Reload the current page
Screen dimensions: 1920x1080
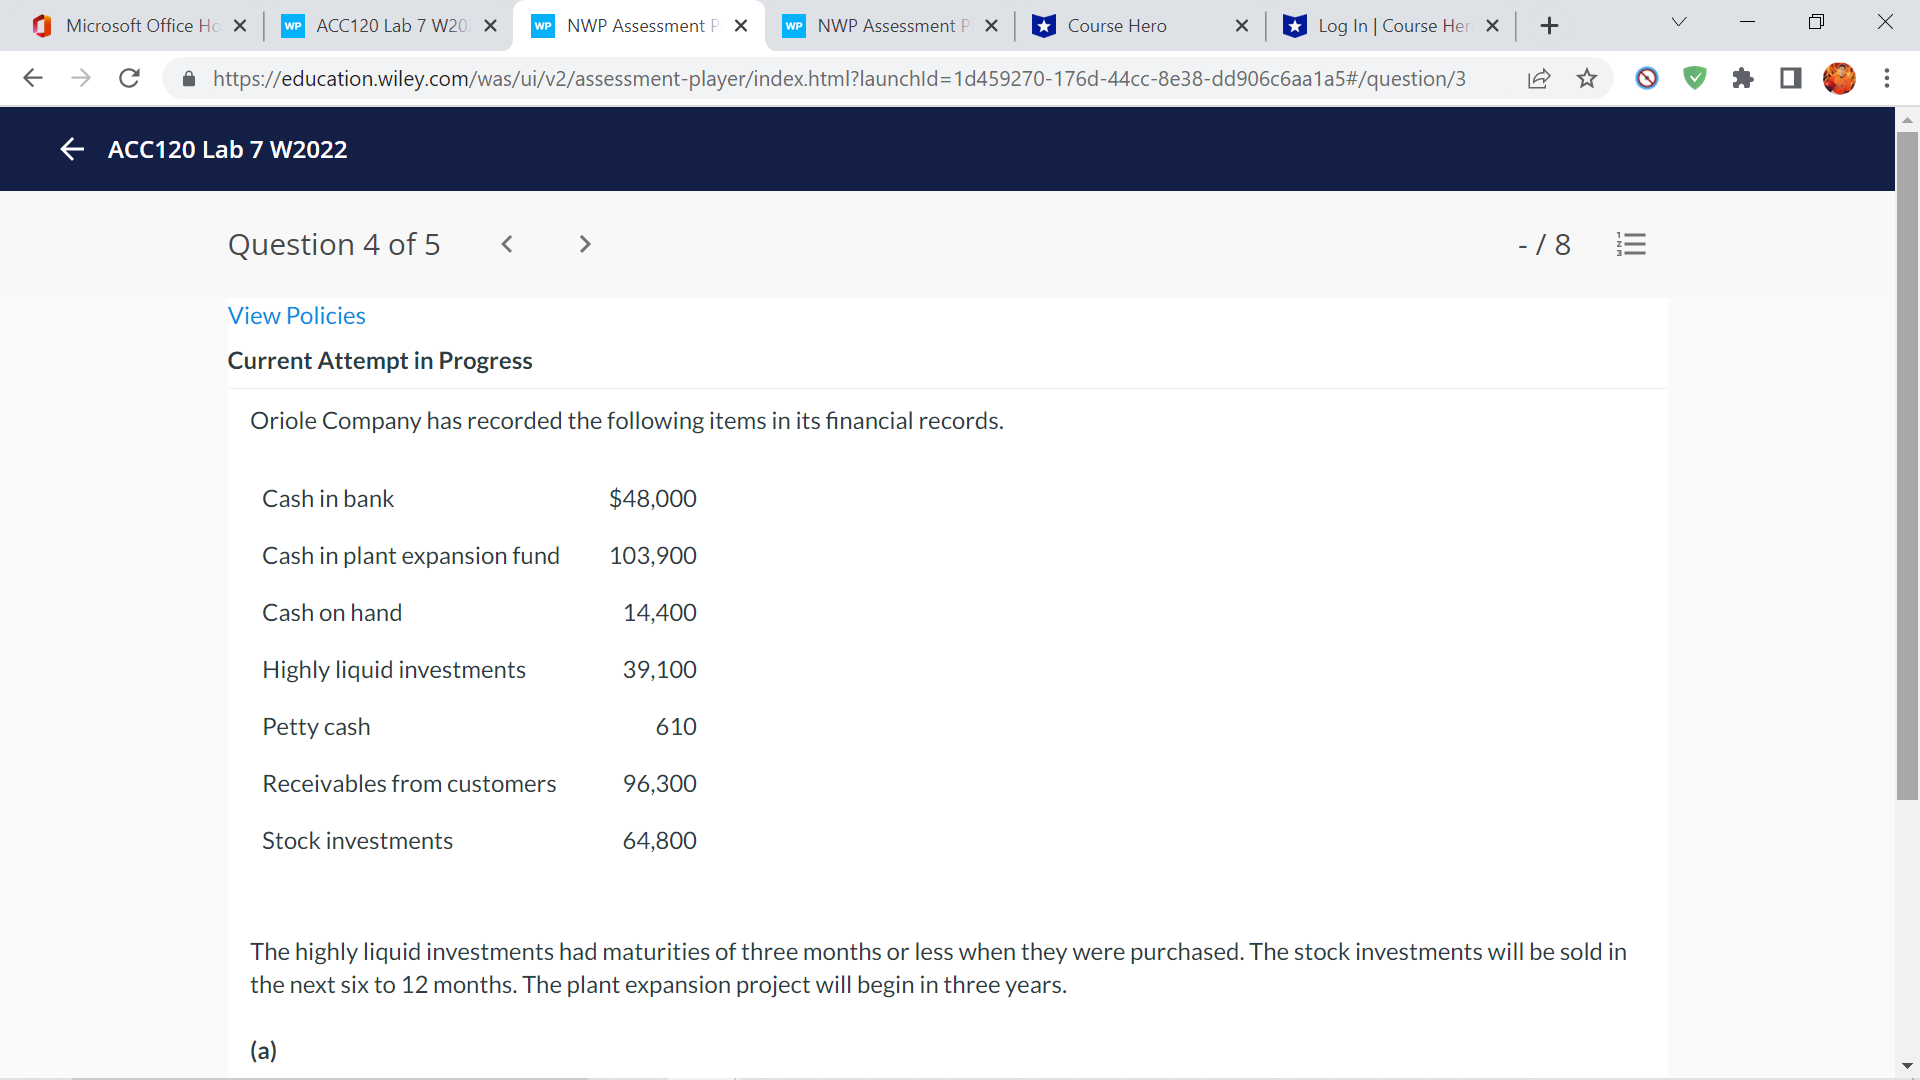[x=129, y=78]
